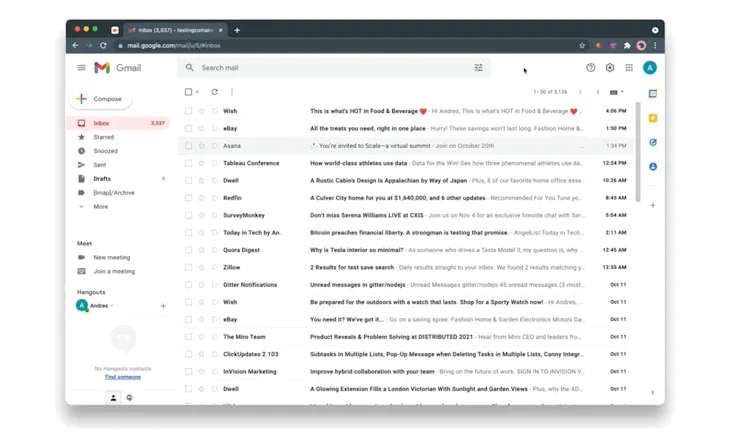Open the Inbox folder
732x439 pixels.
click(120, 123)
